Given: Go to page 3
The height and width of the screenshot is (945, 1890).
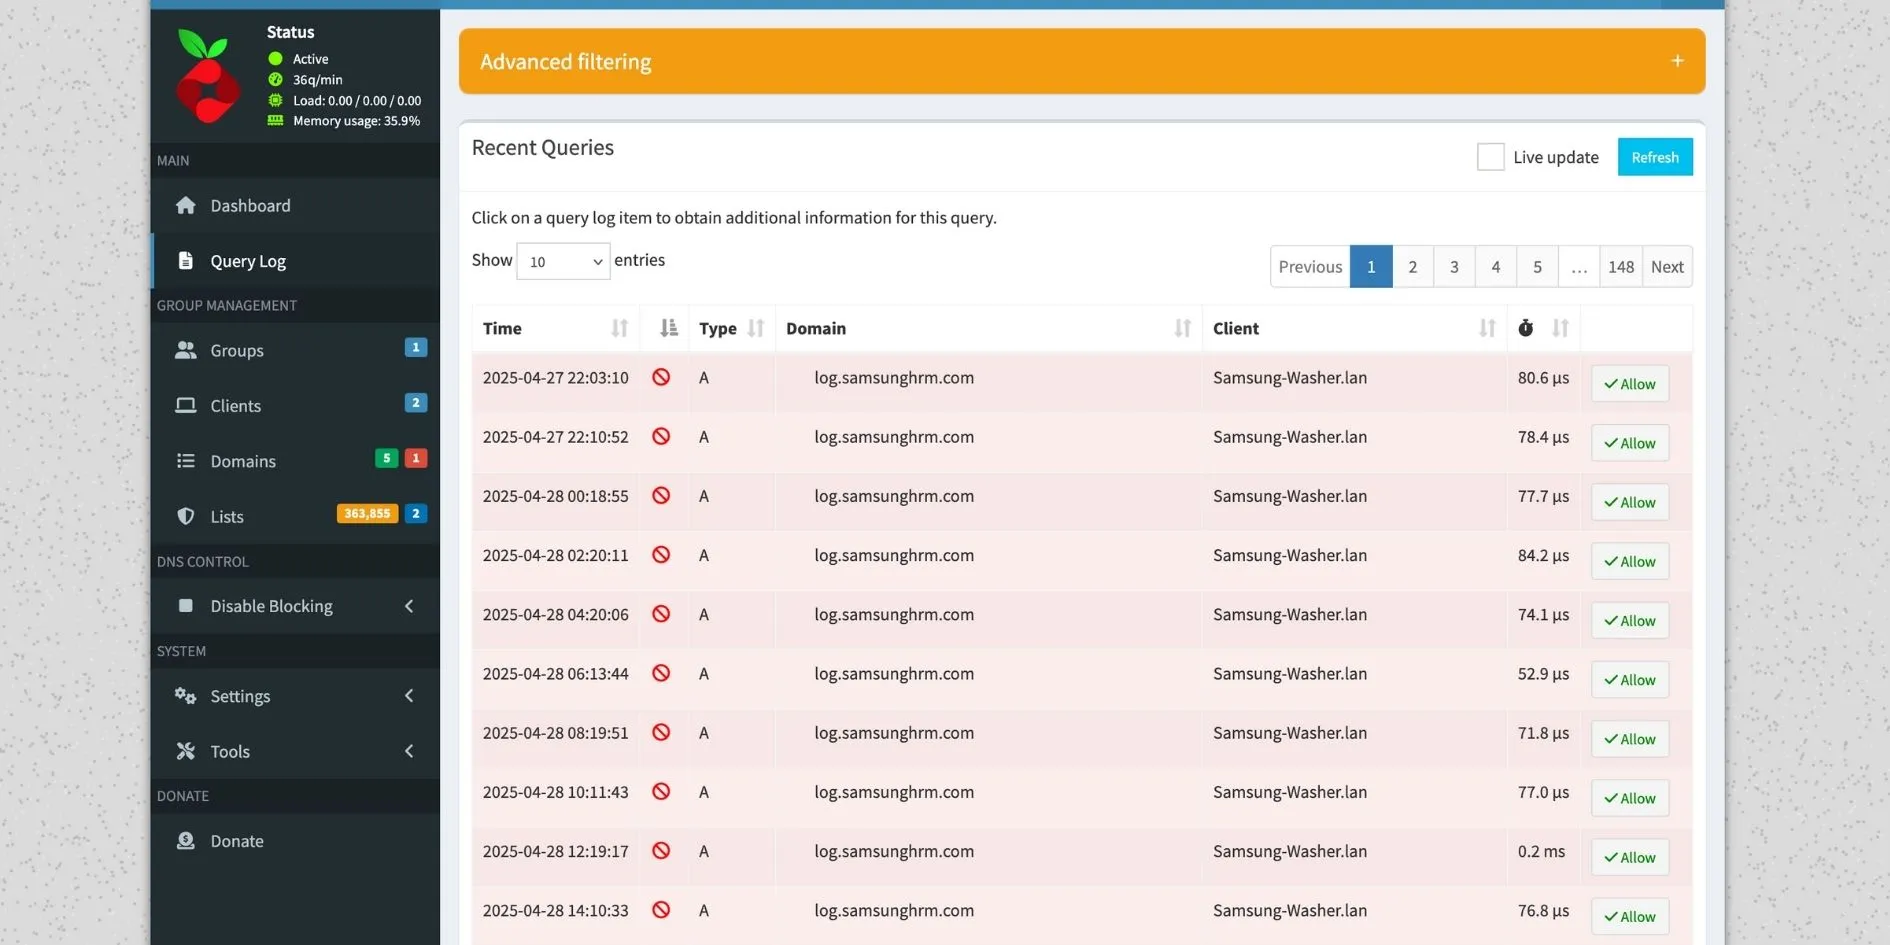Looking at the screenshot, I should [1454, 267].
